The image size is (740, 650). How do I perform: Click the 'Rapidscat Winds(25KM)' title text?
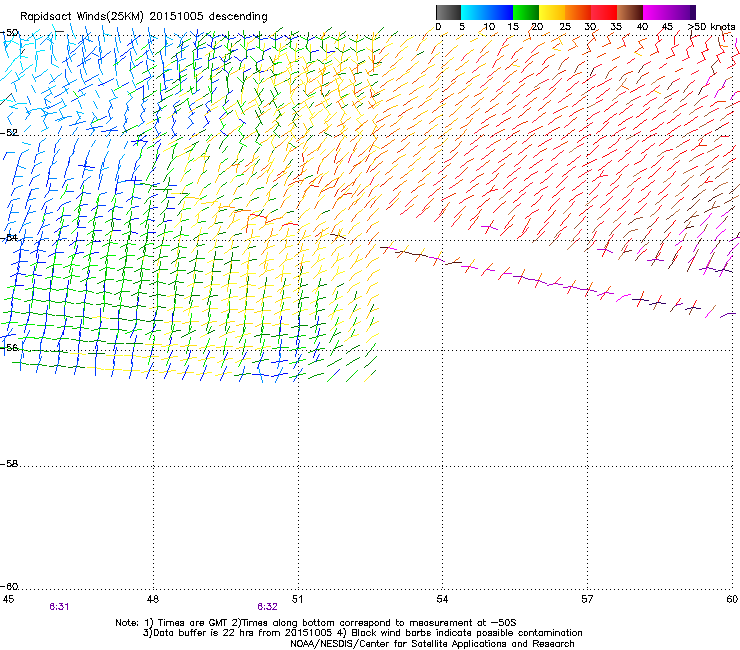point(82,17)
